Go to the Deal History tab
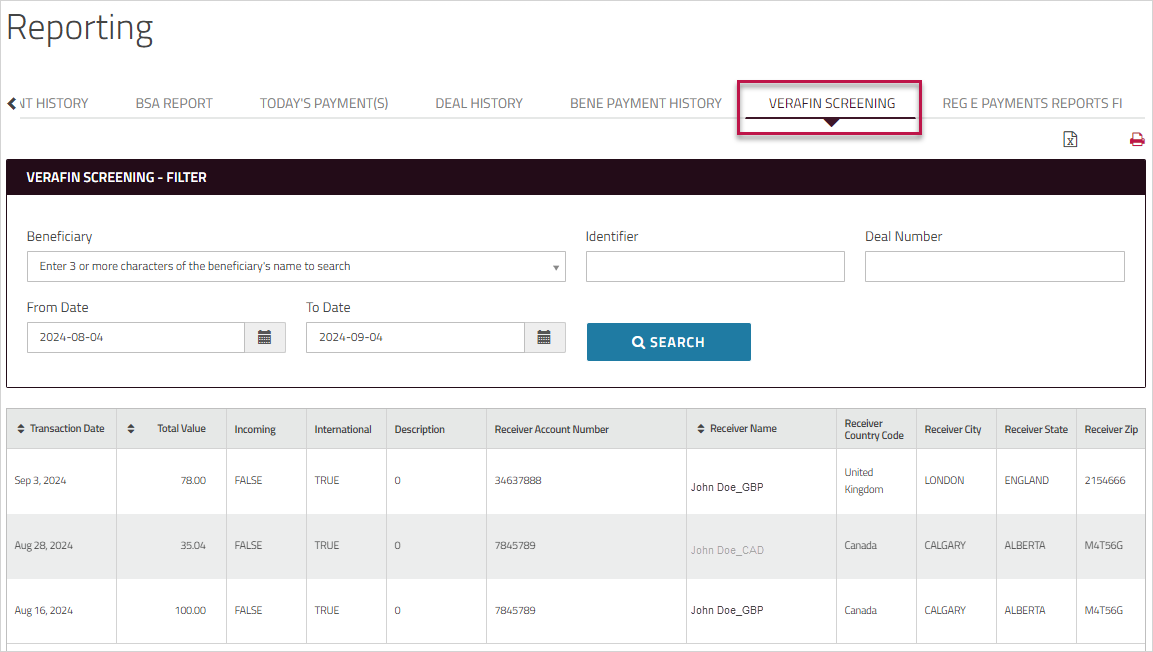This screenshot has height=652, width=1153. pos(479,103)
